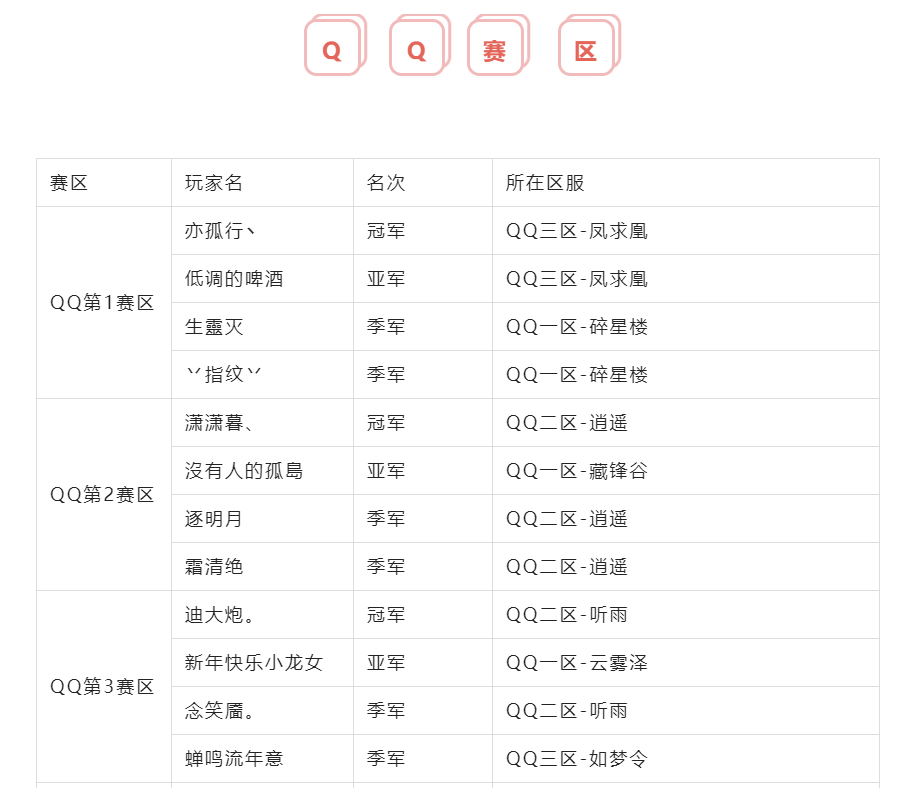The width and height of the screenshot is (920, 788).
Task: Click 'QQ二区-逍遥' in the 潇潇暮、 row
Action: (567, 422)
